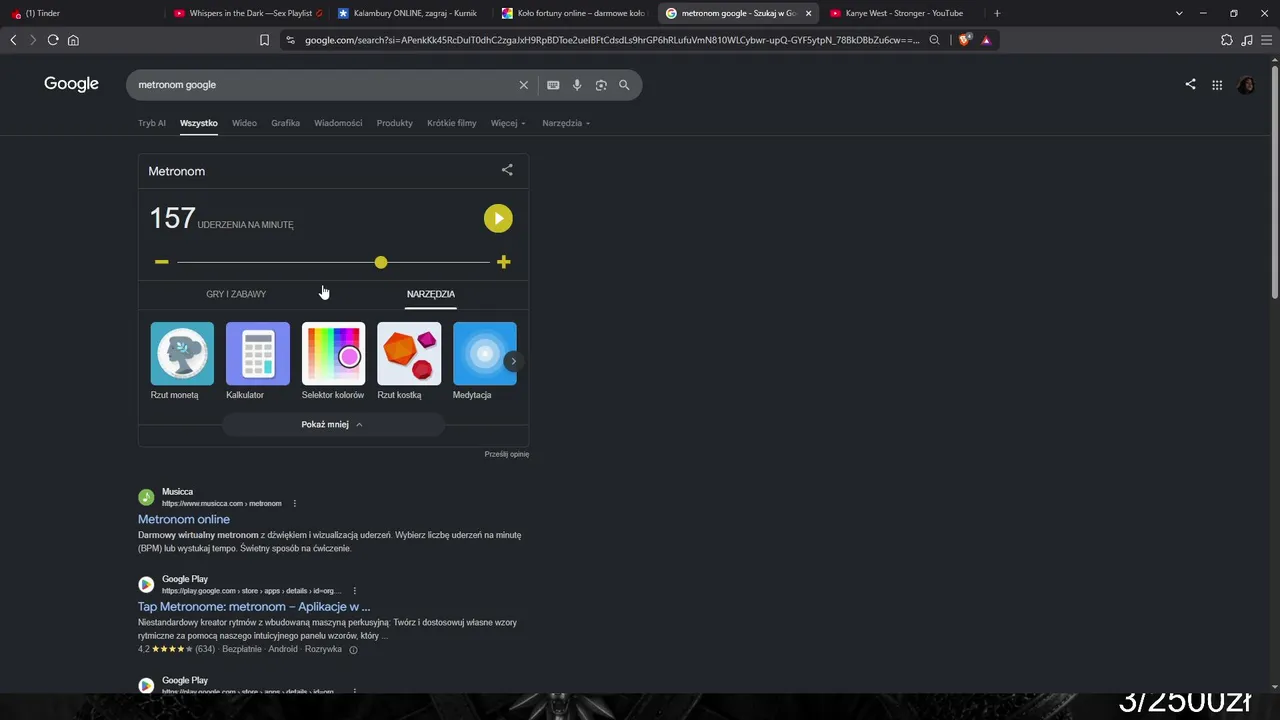The image size is (1280, 720).
Task: Expand the Więcej dropdown
Action: [x=508, y=123]
